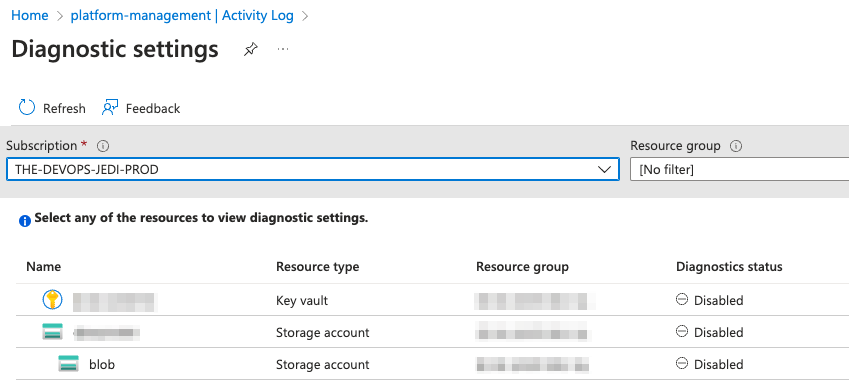Screen dimensions: 849x385
Task: Sort by Resource group column header
Action: point(522,266)
